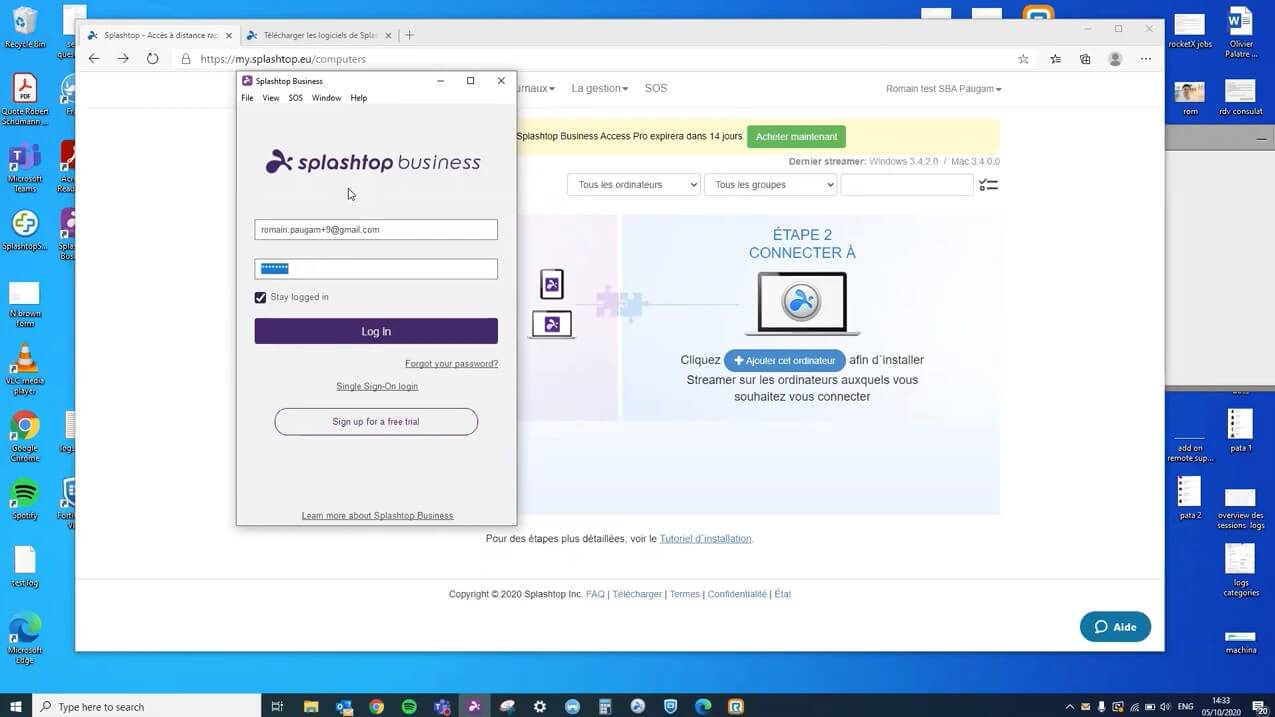Click the list view options icon on webpage

pos(988,185)
